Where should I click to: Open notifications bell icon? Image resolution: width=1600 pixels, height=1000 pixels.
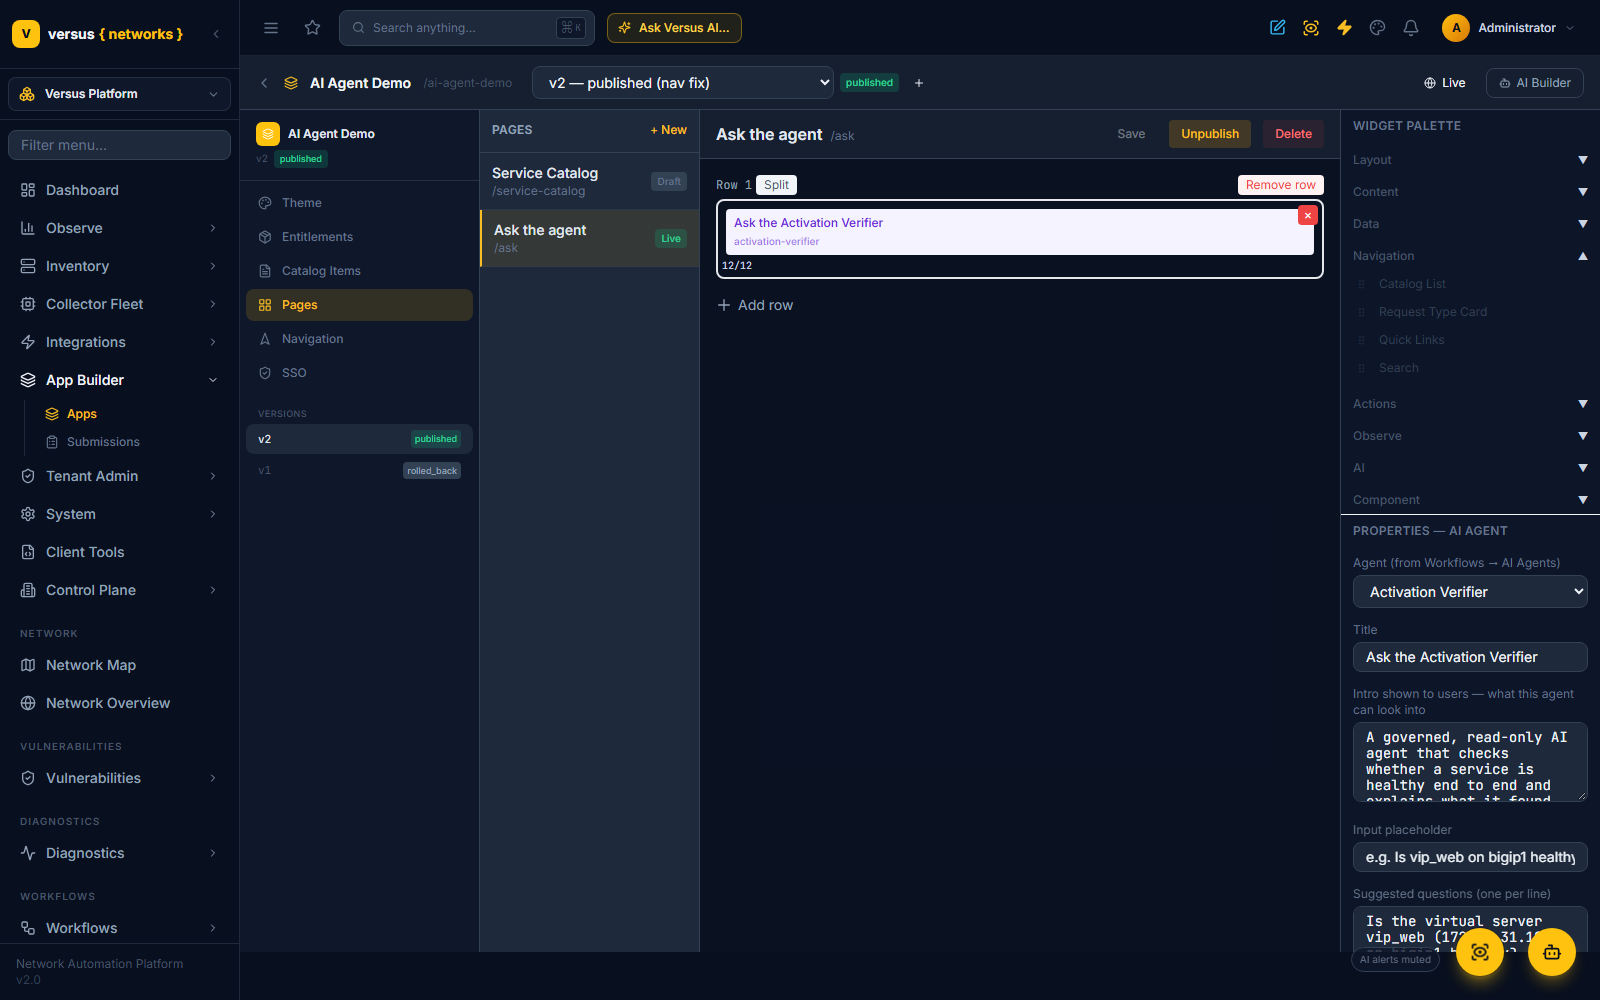pyautogui.click(x=1411, y=28)
